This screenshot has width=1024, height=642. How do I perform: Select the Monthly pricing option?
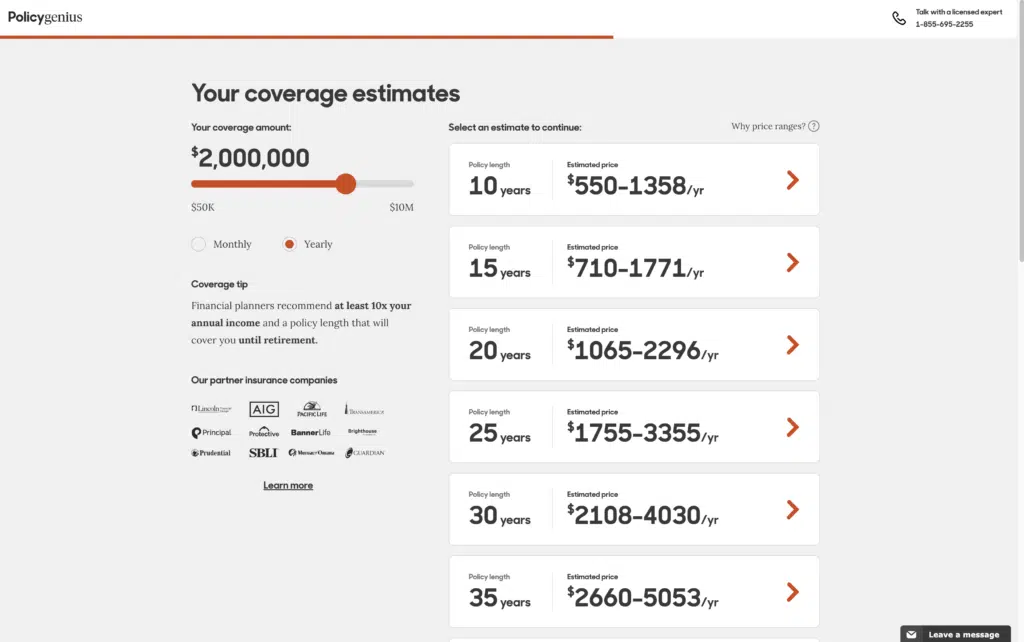pos(199,244)
